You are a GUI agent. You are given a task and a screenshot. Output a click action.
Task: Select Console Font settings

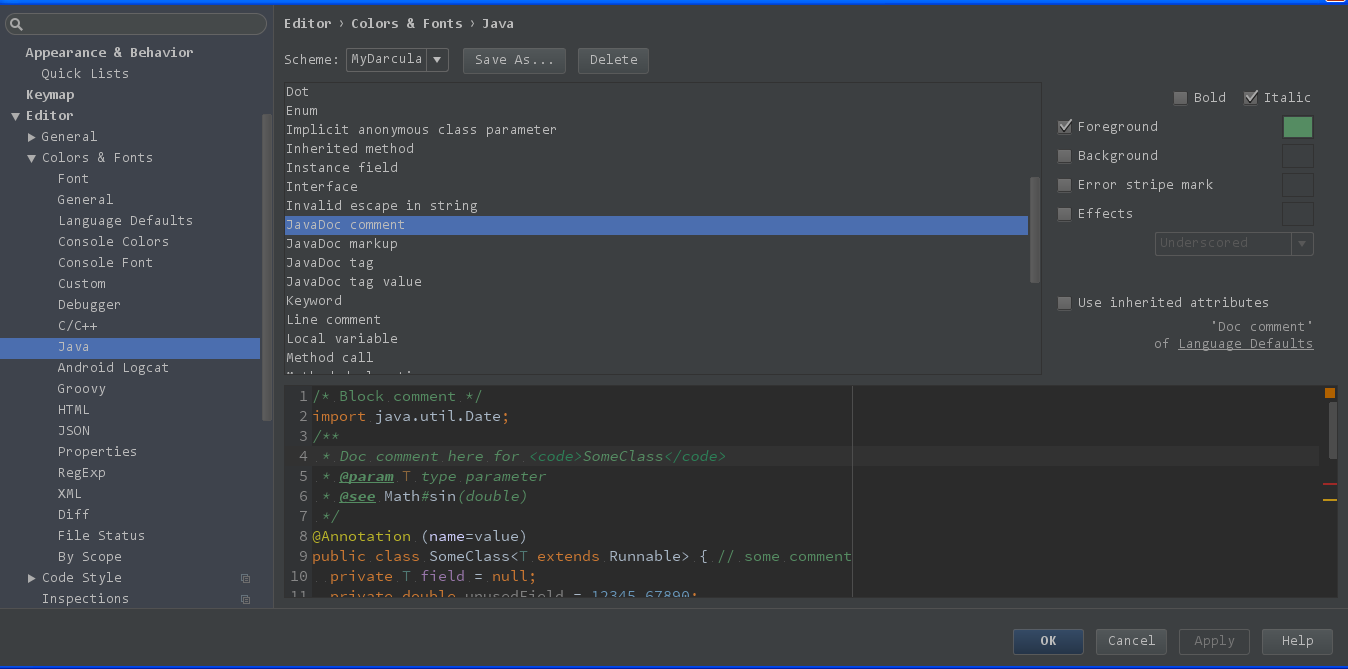(105, 263)
